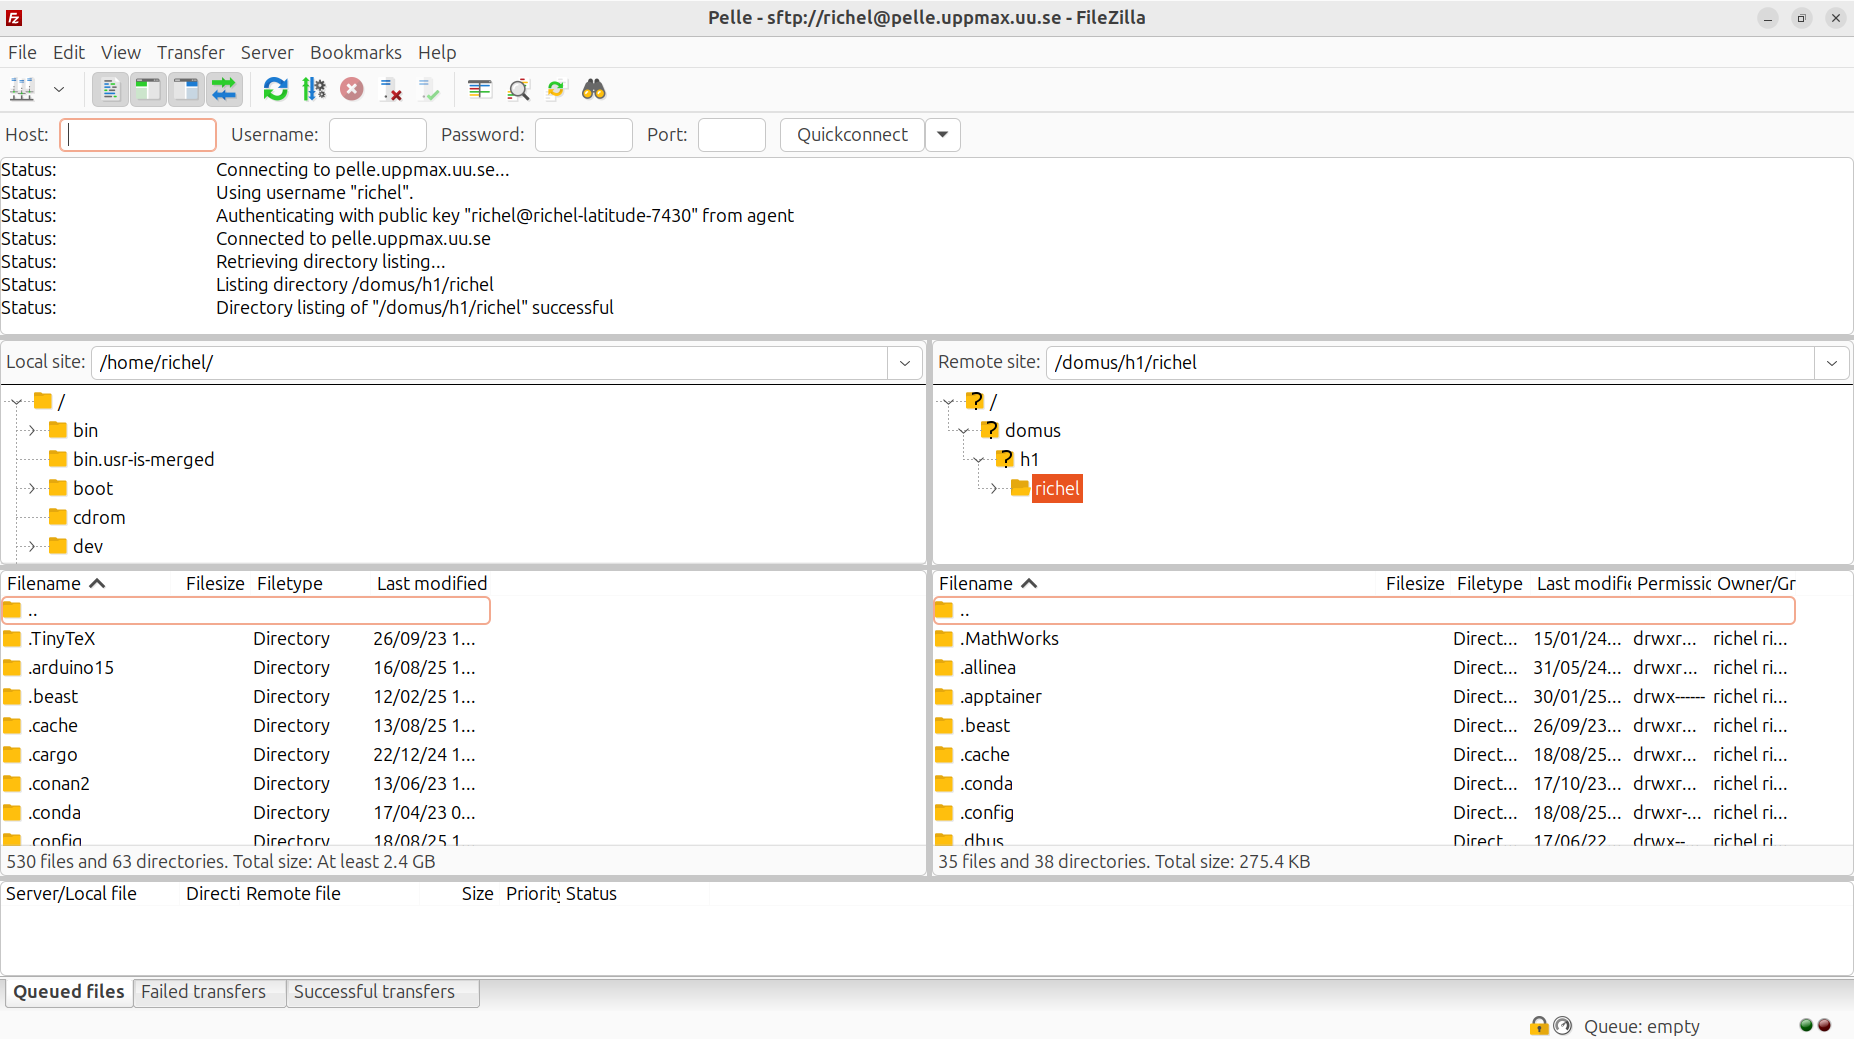Open the Remote site path dropdown
This screenshot has width=1854, height=1039.
[x=1833, y=362]
